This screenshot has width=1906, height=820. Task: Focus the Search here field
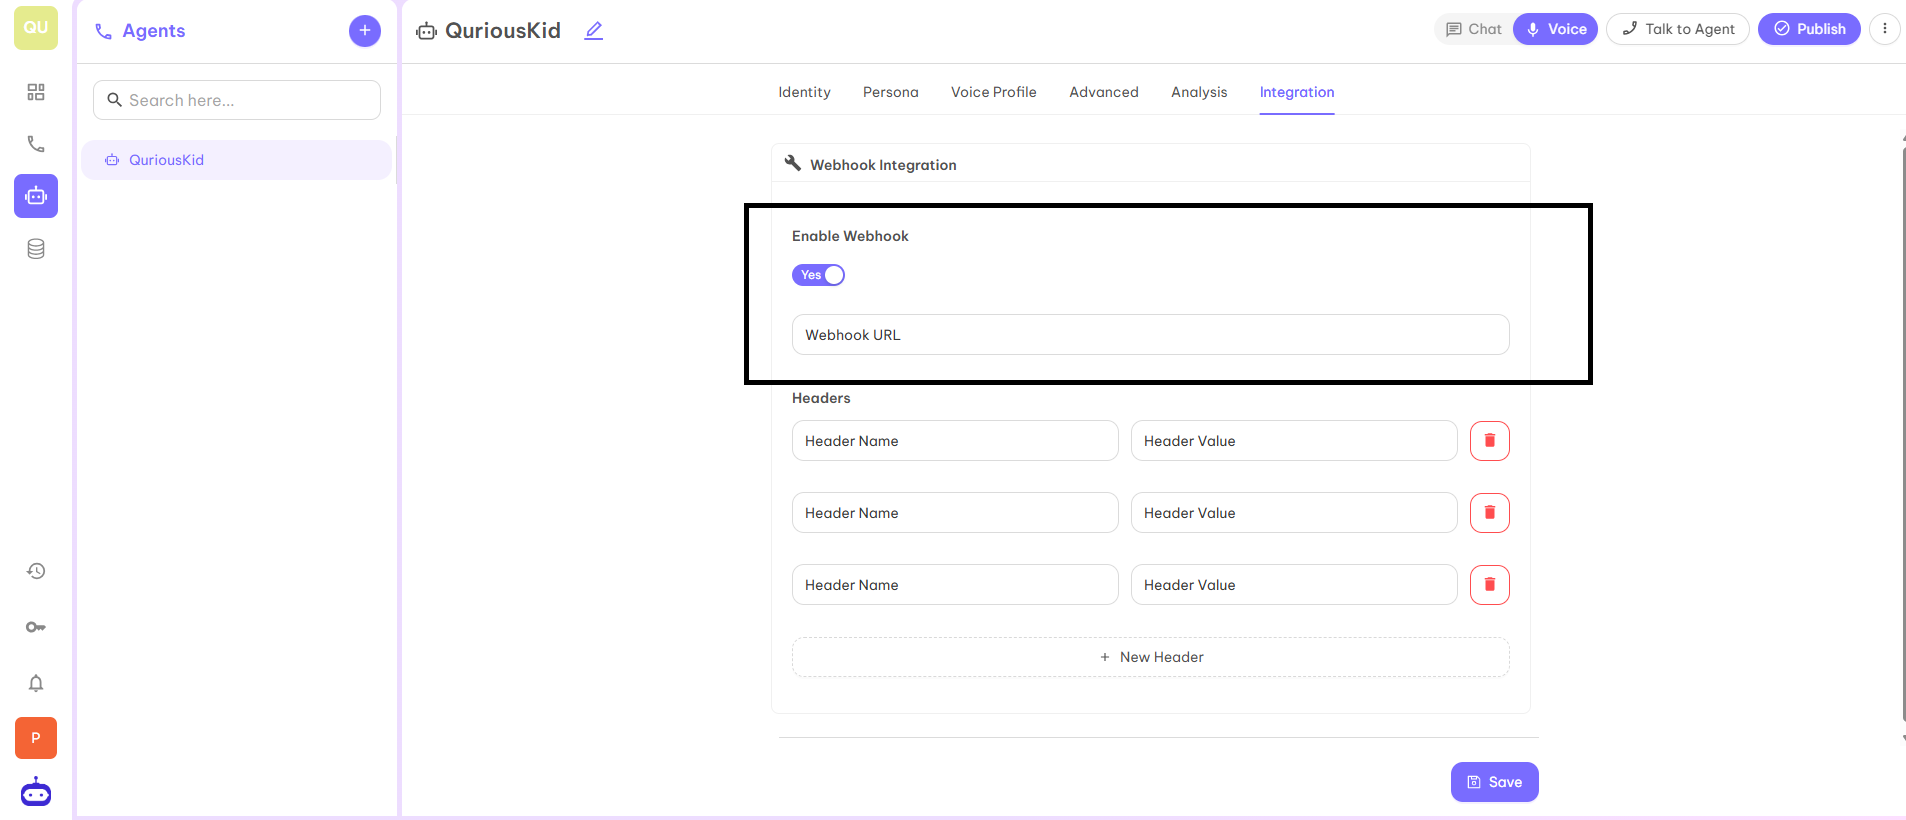point(237,100)
